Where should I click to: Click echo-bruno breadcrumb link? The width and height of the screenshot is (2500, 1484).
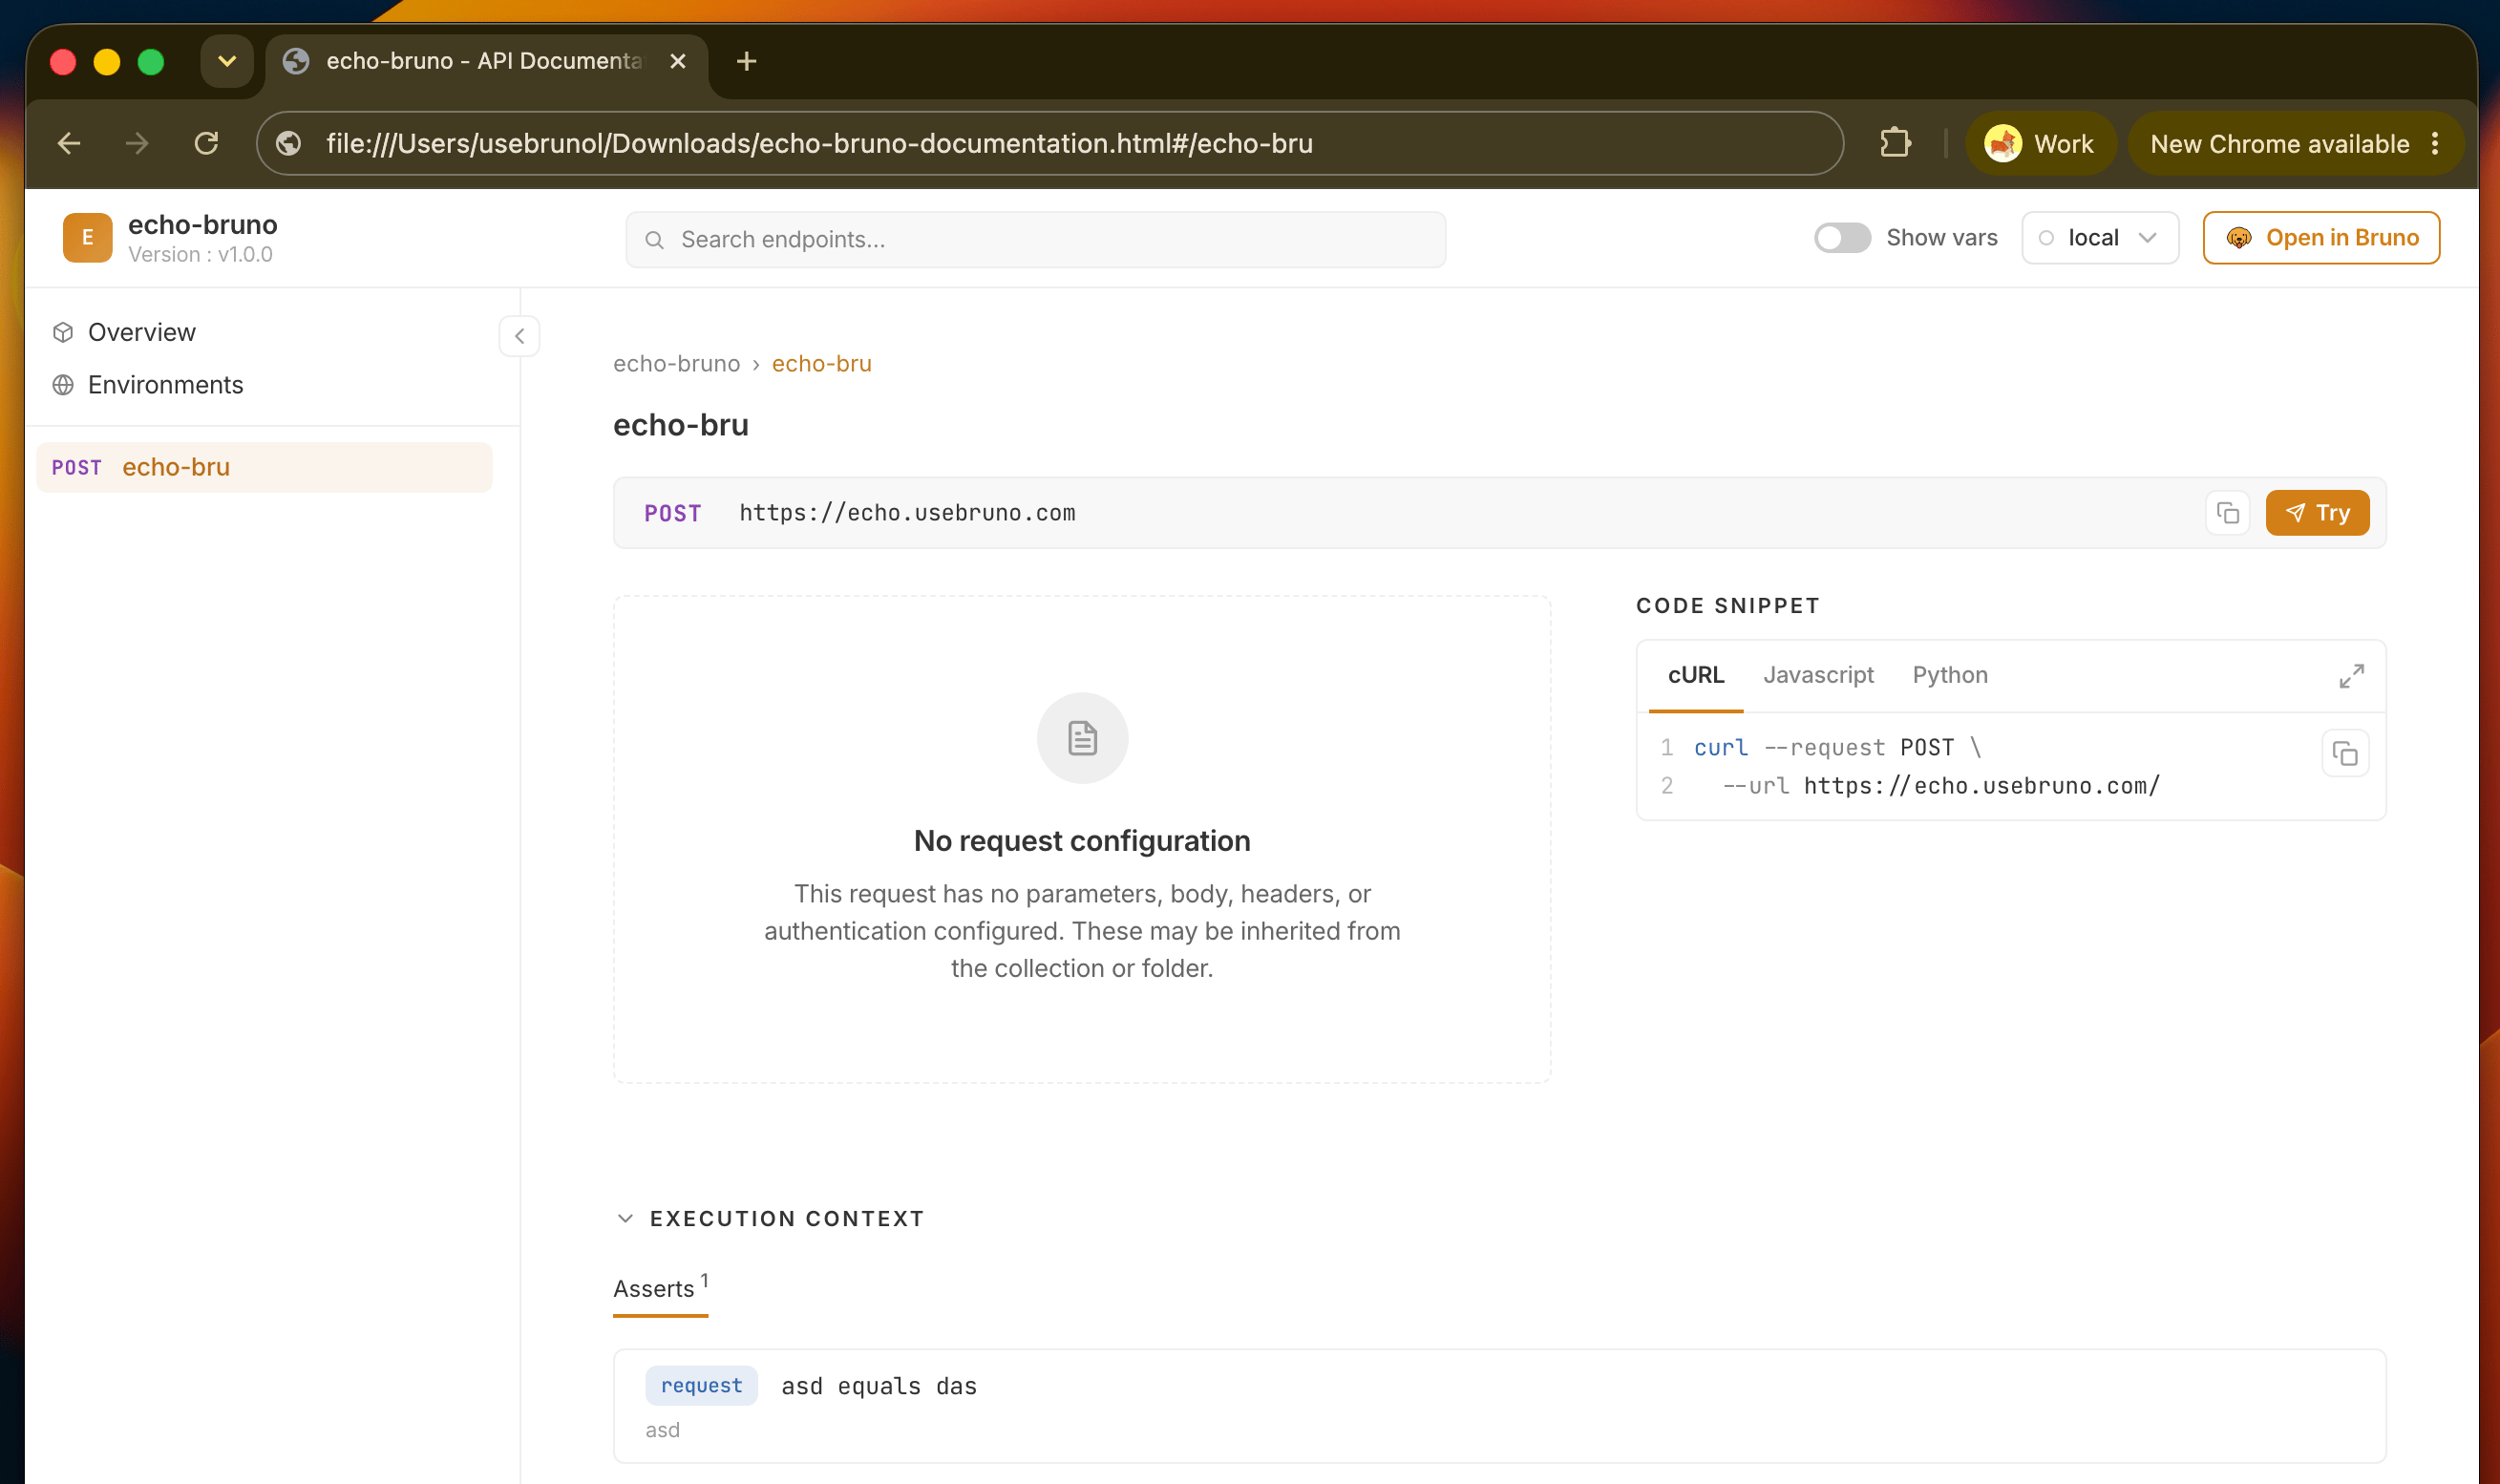coord(677,364)
